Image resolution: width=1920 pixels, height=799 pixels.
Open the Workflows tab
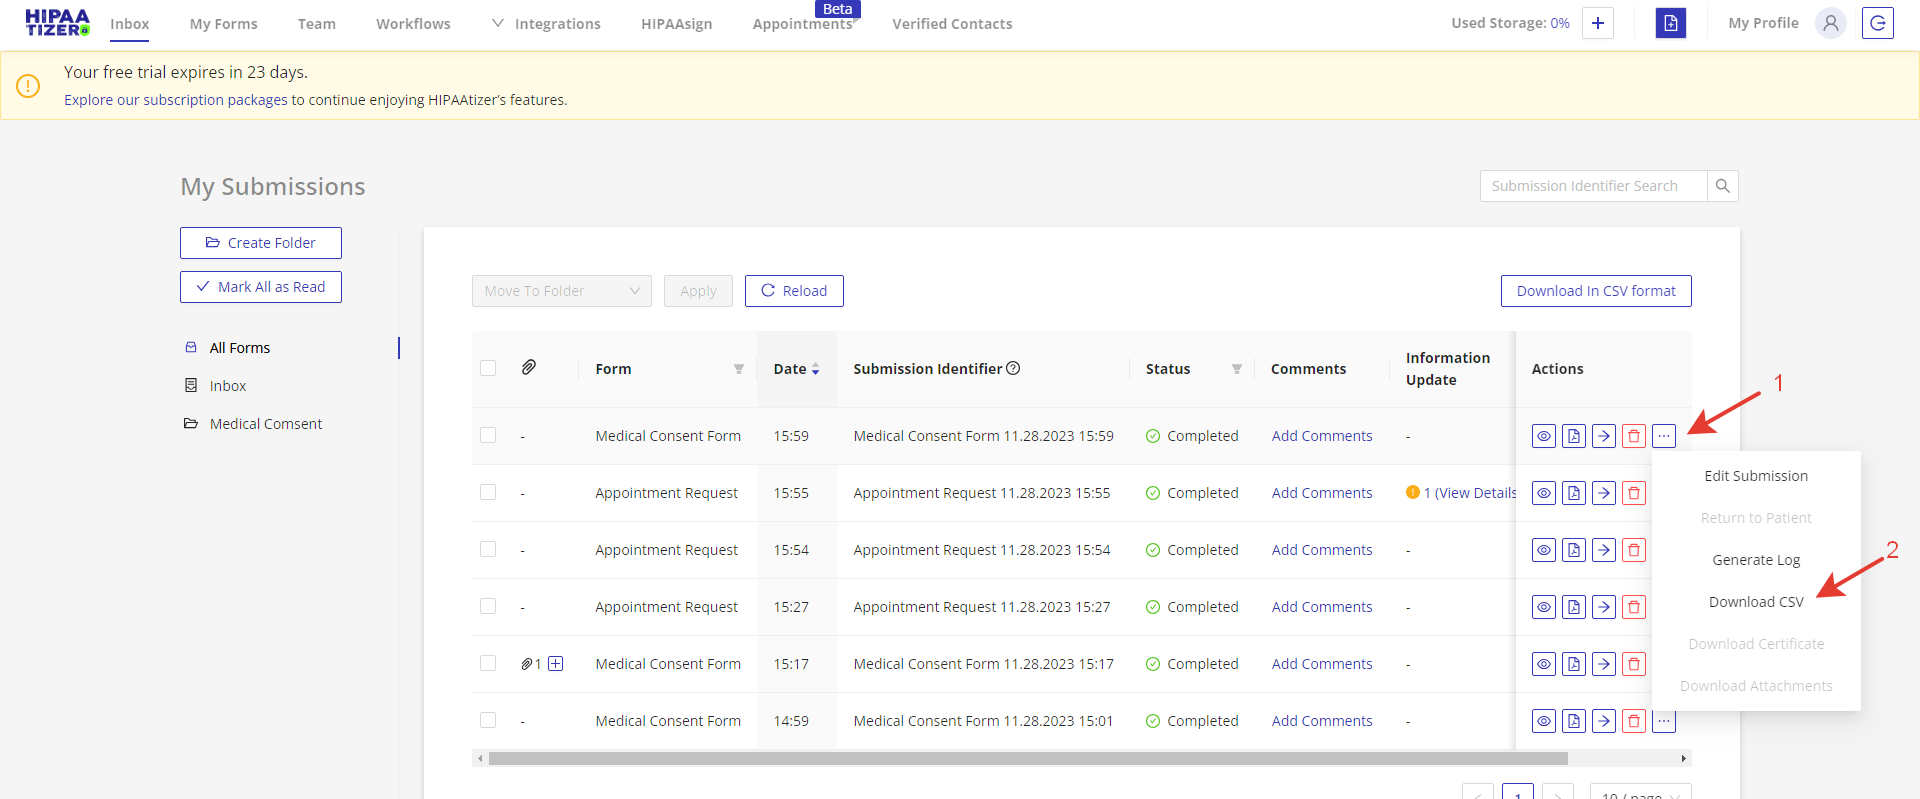click(413, 24)
